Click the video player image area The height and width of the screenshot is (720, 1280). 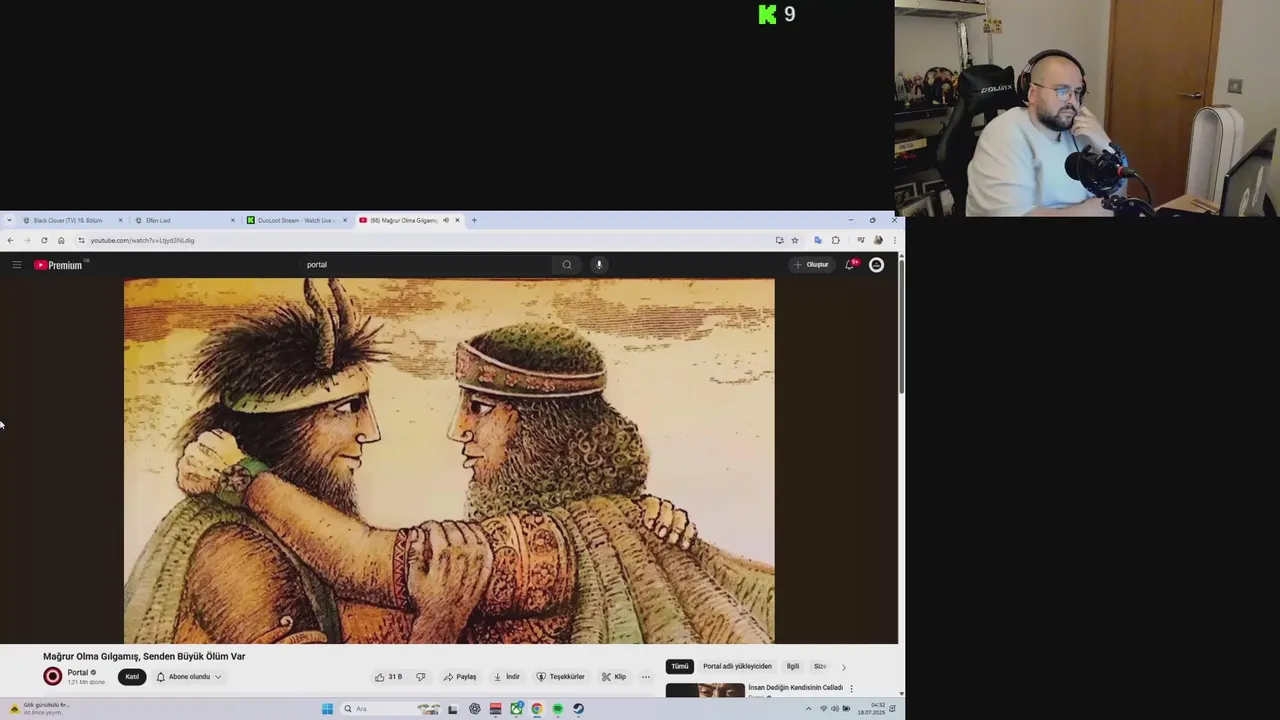(x=449, y=461)
